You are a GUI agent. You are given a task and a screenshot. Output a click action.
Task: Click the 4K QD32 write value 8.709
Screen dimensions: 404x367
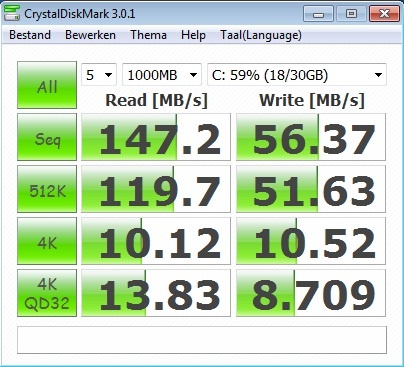(311, 293)
